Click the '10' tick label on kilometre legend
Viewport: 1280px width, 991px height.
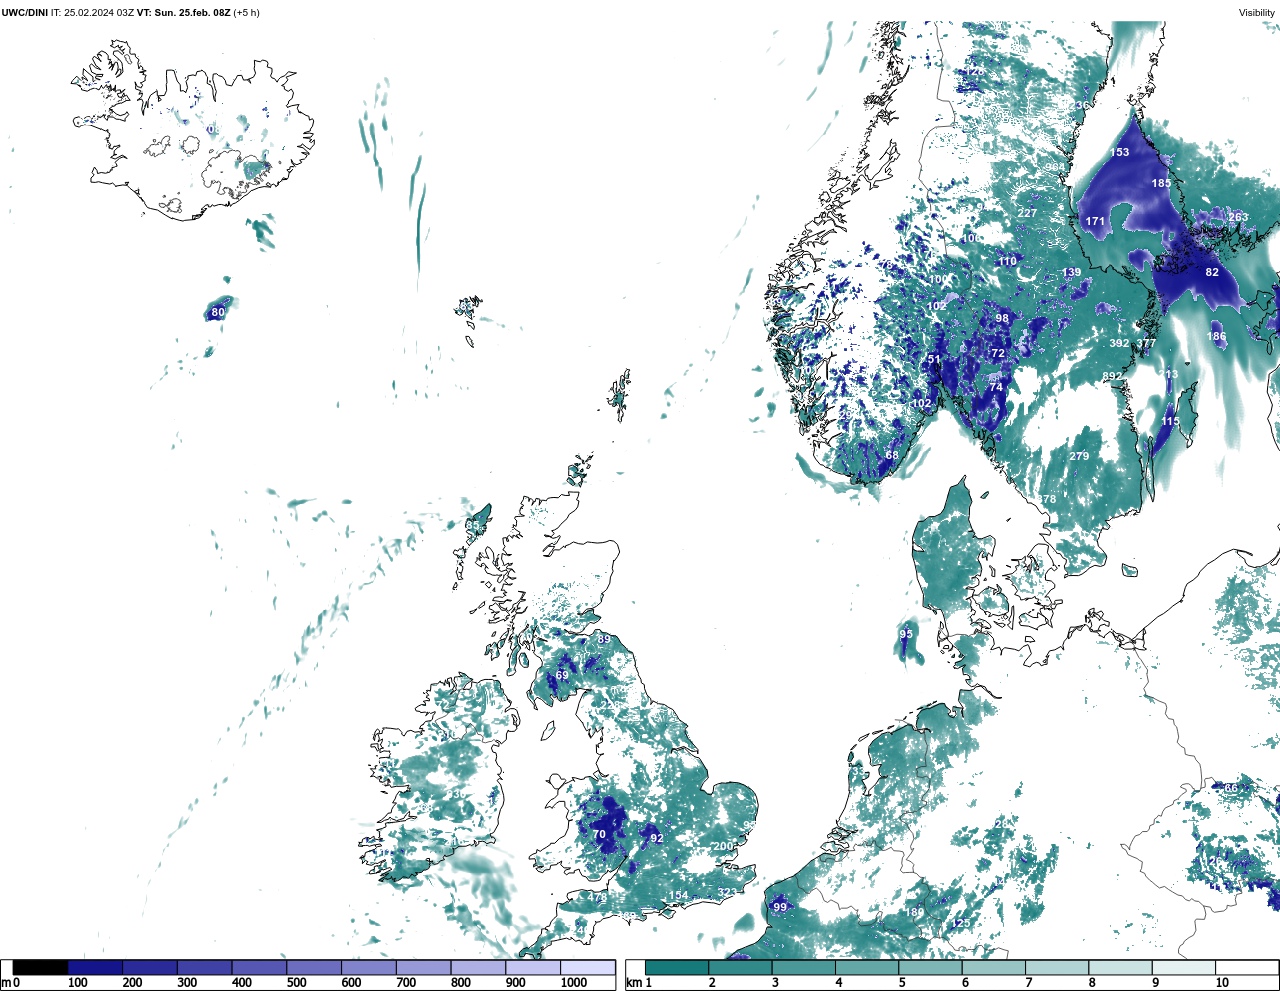[1222, 983]
